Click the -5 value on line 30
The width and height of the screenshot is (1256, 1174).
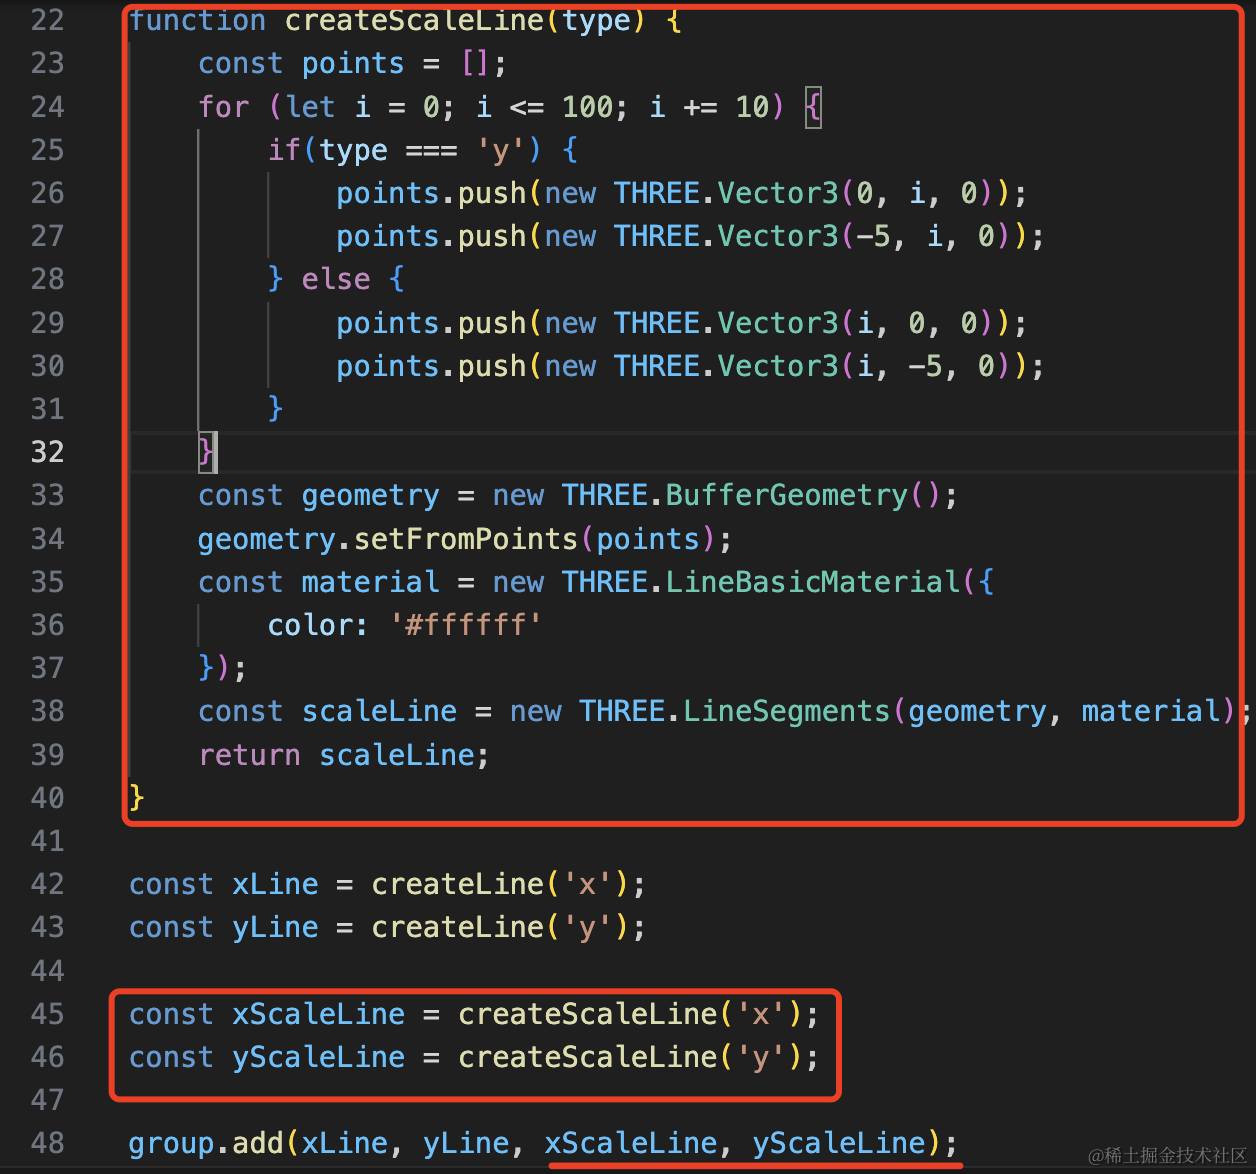[925, 366]
